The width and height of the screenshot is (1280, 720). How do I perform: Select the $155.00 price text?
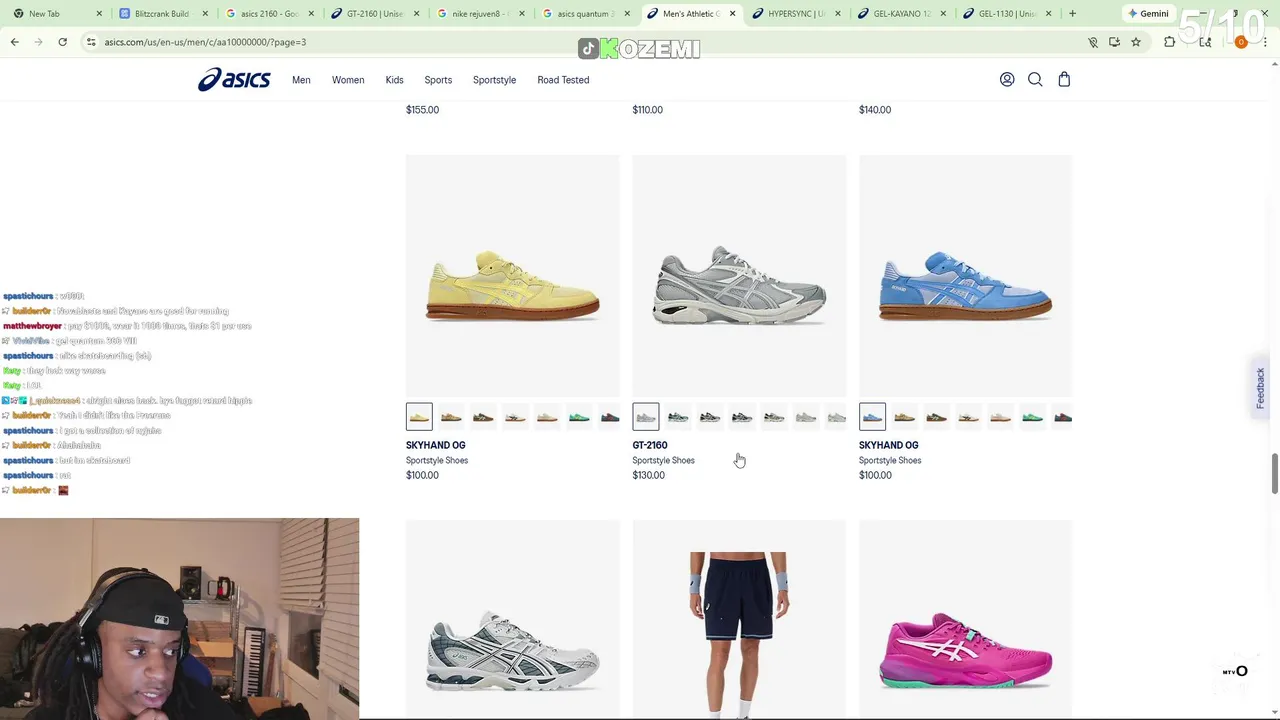tap(422, 110)
